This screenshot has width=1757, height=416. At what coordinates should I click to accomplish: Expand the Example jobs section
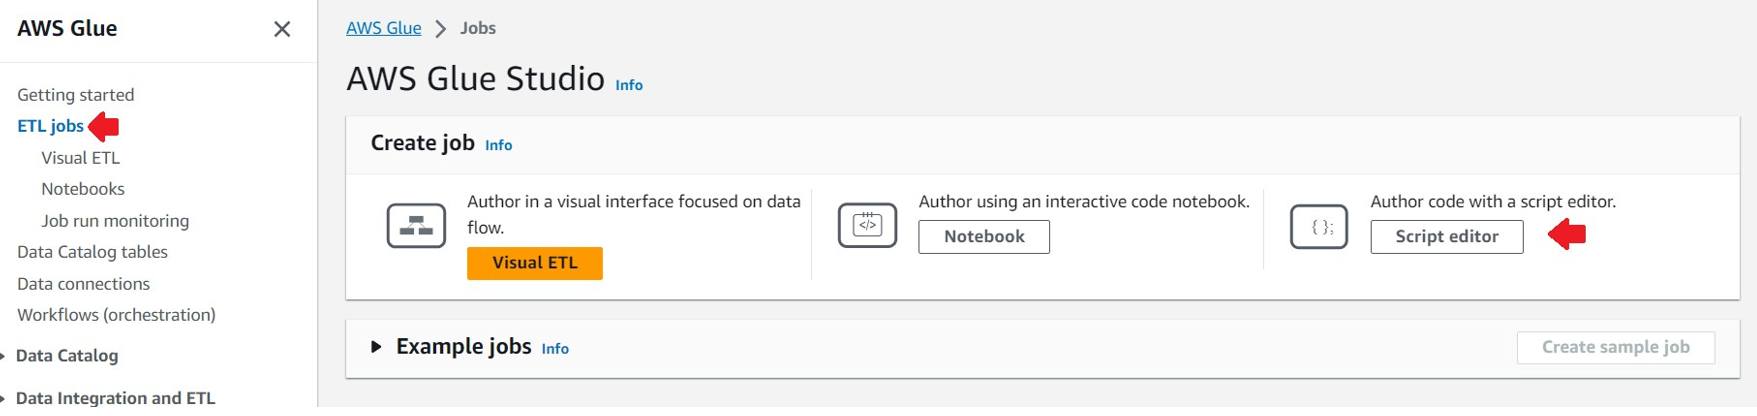tap(376, 347)
